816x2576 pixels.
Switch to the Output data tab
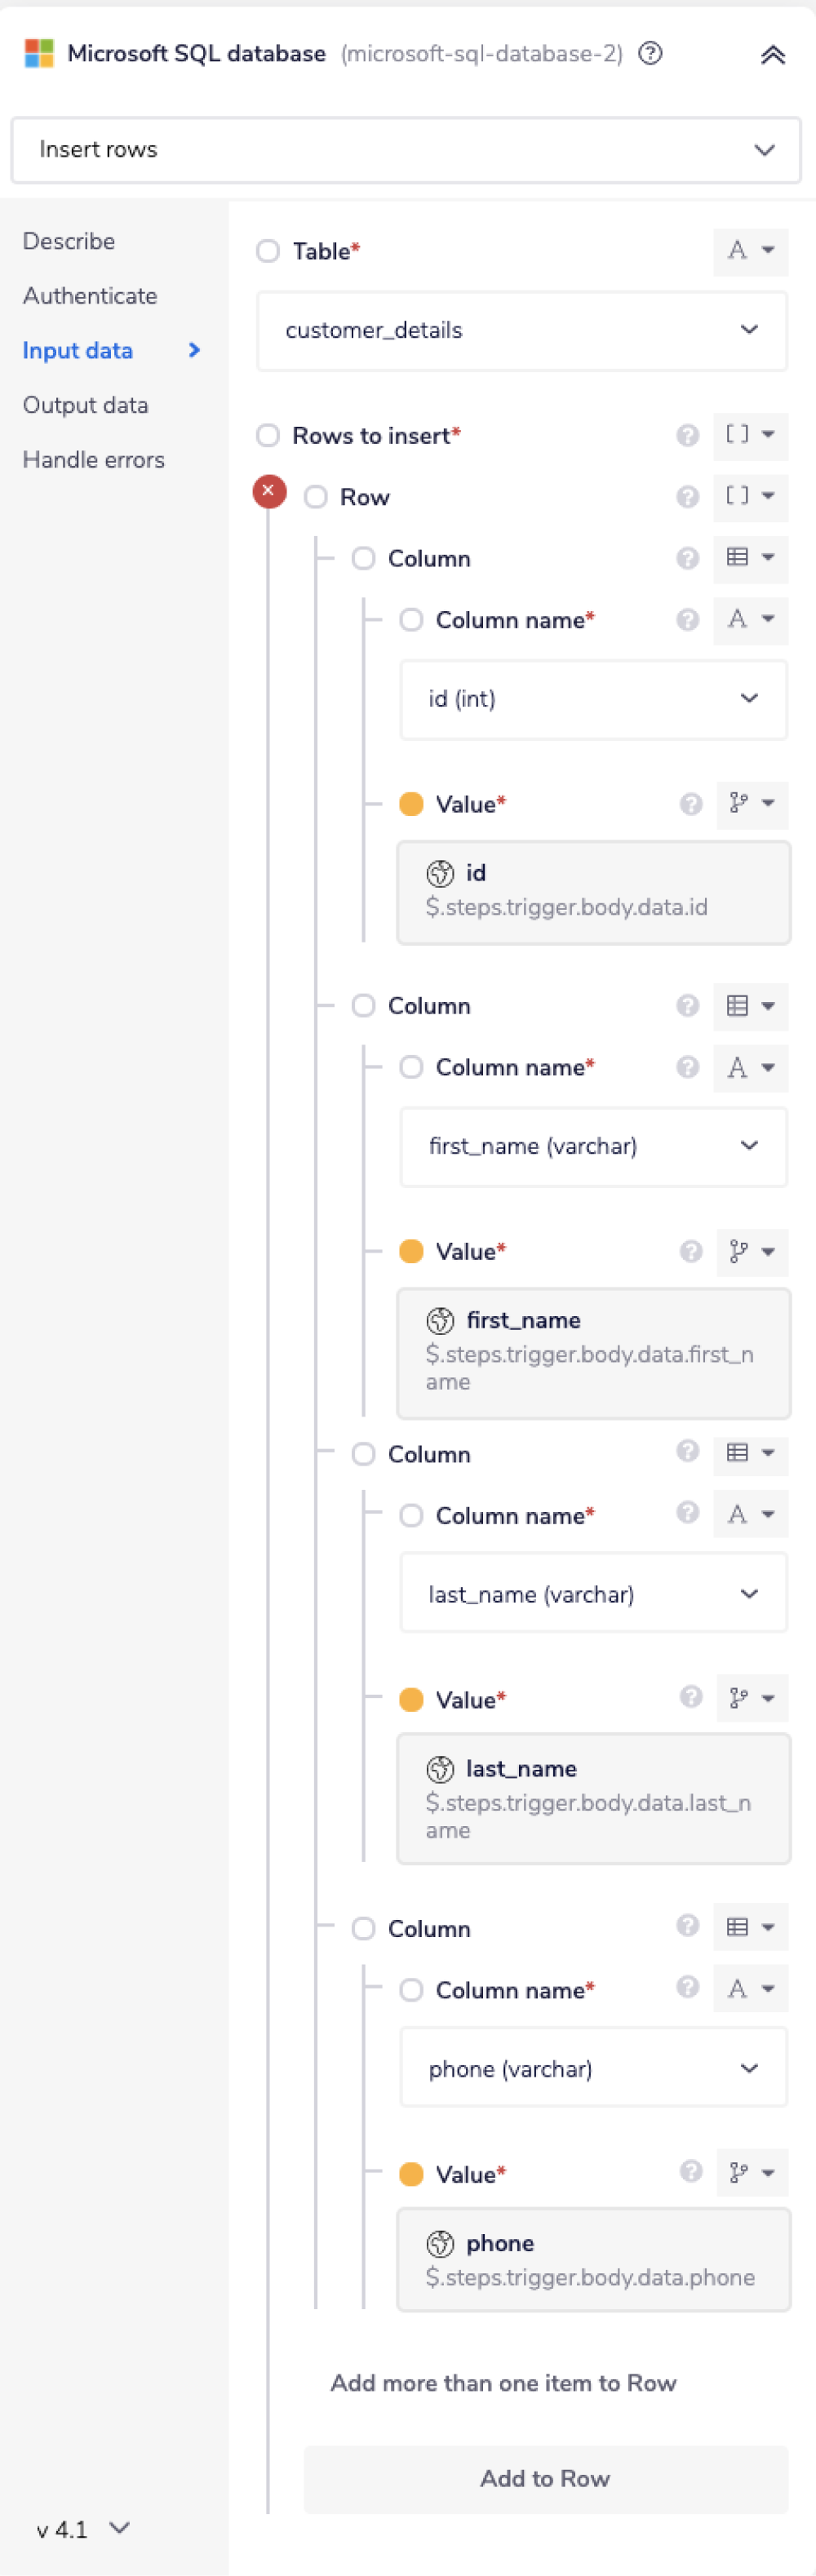click(85, 405)
